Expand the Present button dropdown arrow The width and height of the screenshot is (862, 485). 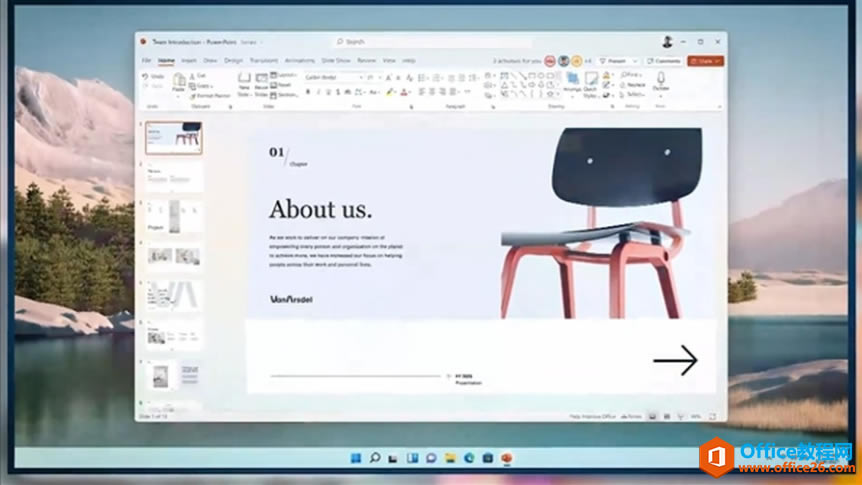click(635, 61)
